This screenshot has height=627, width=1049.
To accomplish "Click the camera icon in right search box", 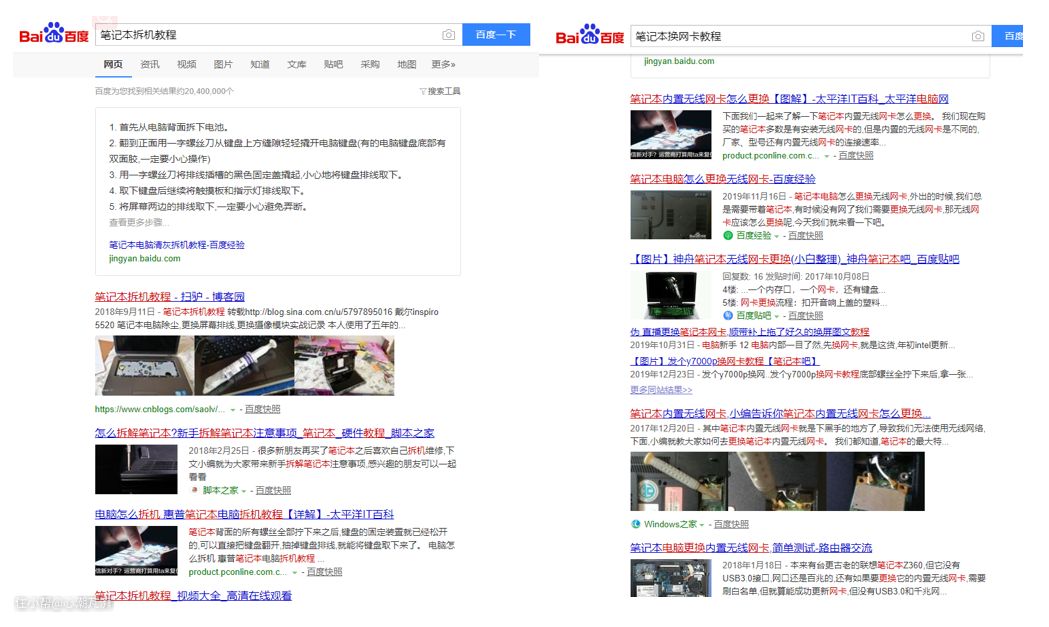I will (978, 37).
